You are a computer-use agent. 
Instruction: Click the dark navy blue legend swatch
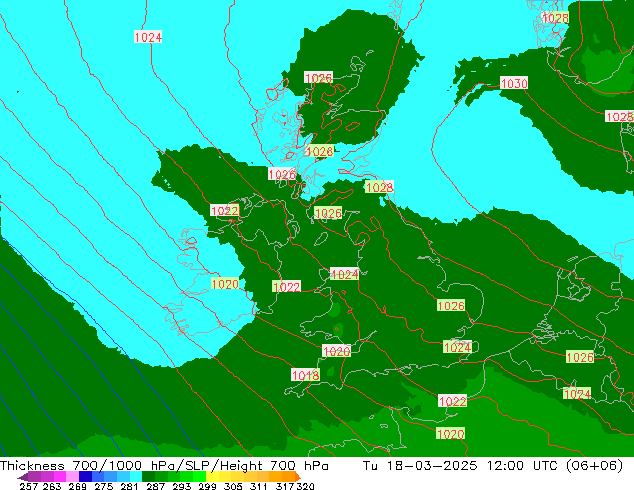pyautogui.click(x=85, y=476)
